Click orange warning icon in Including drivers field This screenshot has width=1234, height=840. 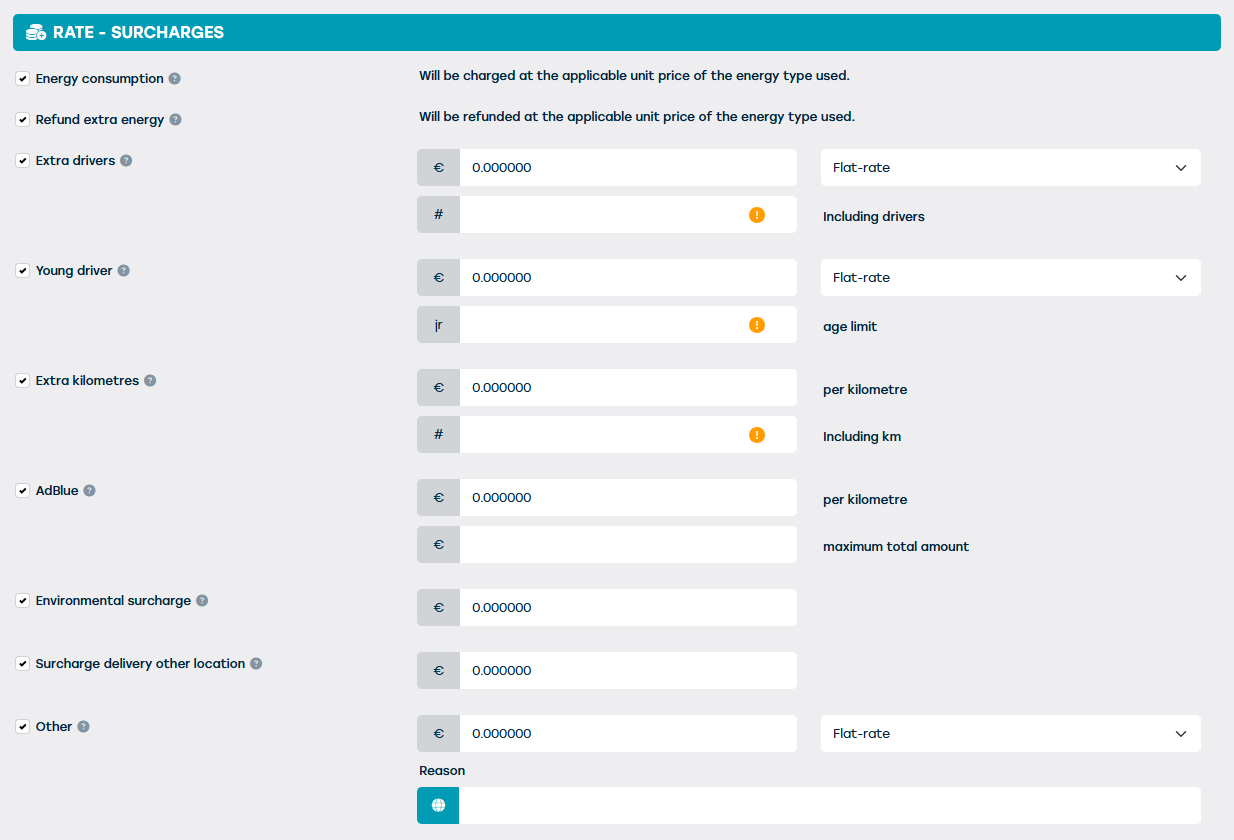click(x=757, y=215)
